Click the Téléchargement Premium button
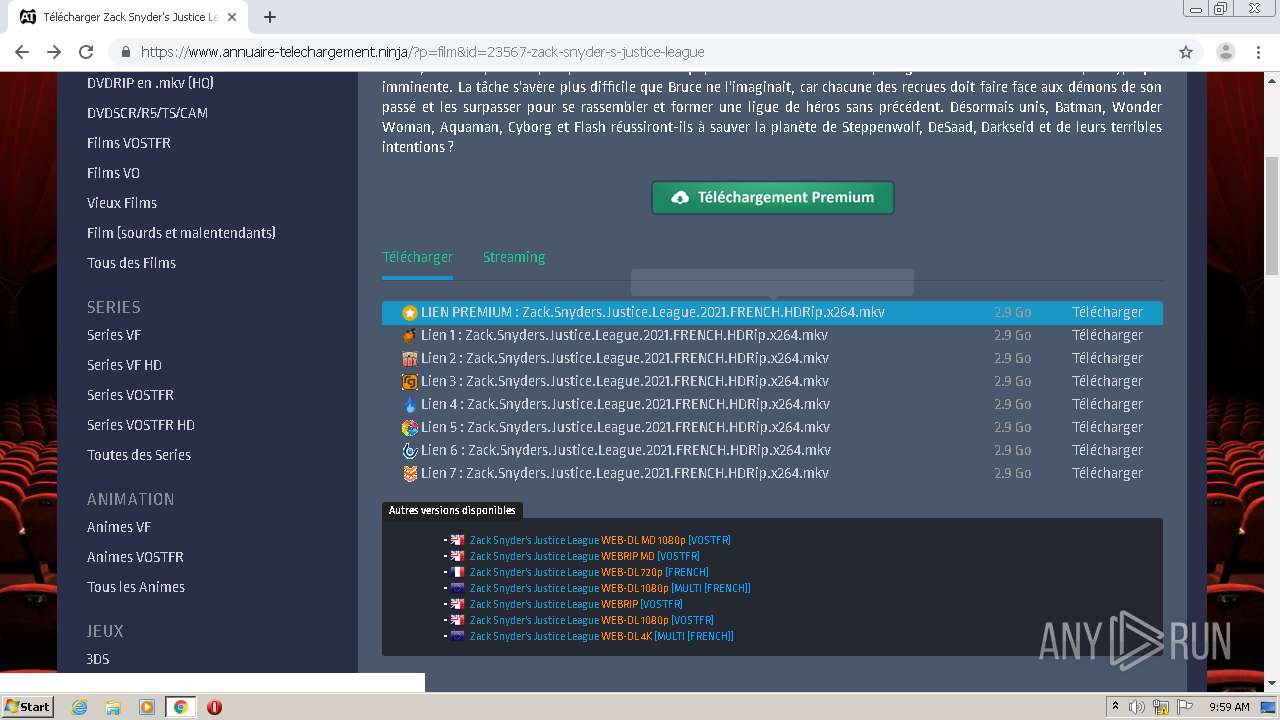Image resolution: width=1280 pixels, height=720 pixels. [x=772, y=197]
